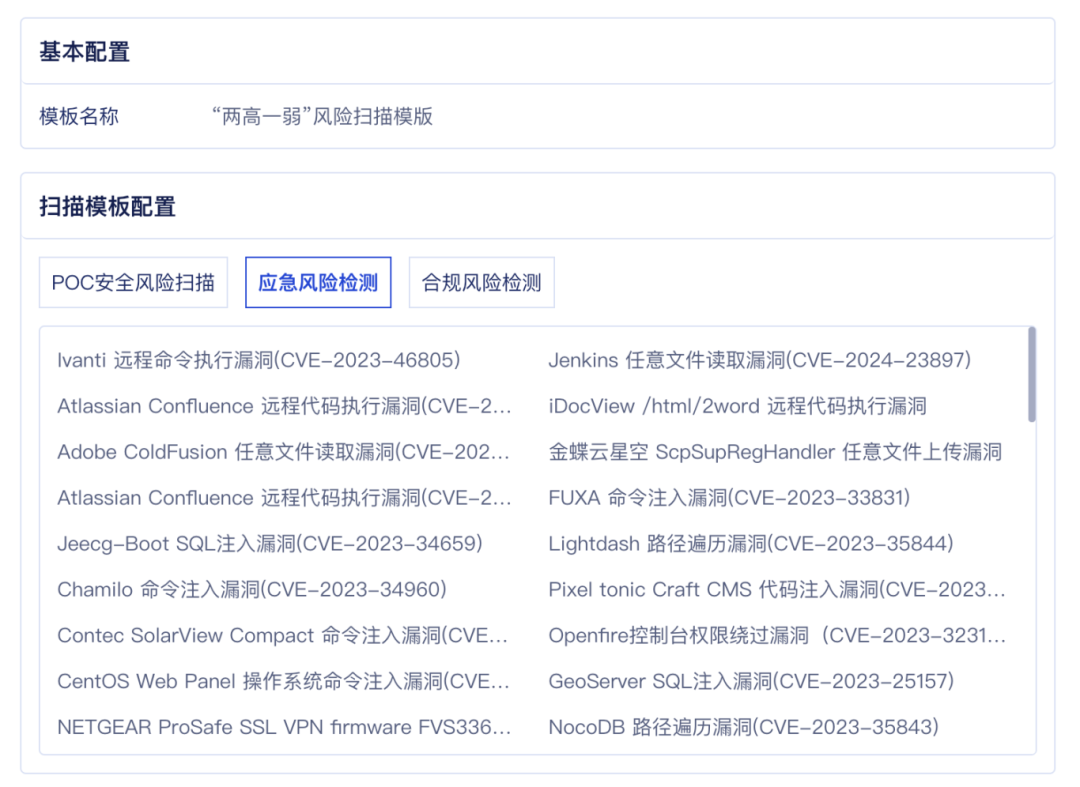
Task: Click NETGEAR ProSafe SSL VPN firmware entry
Action: (x=284, y=728)
